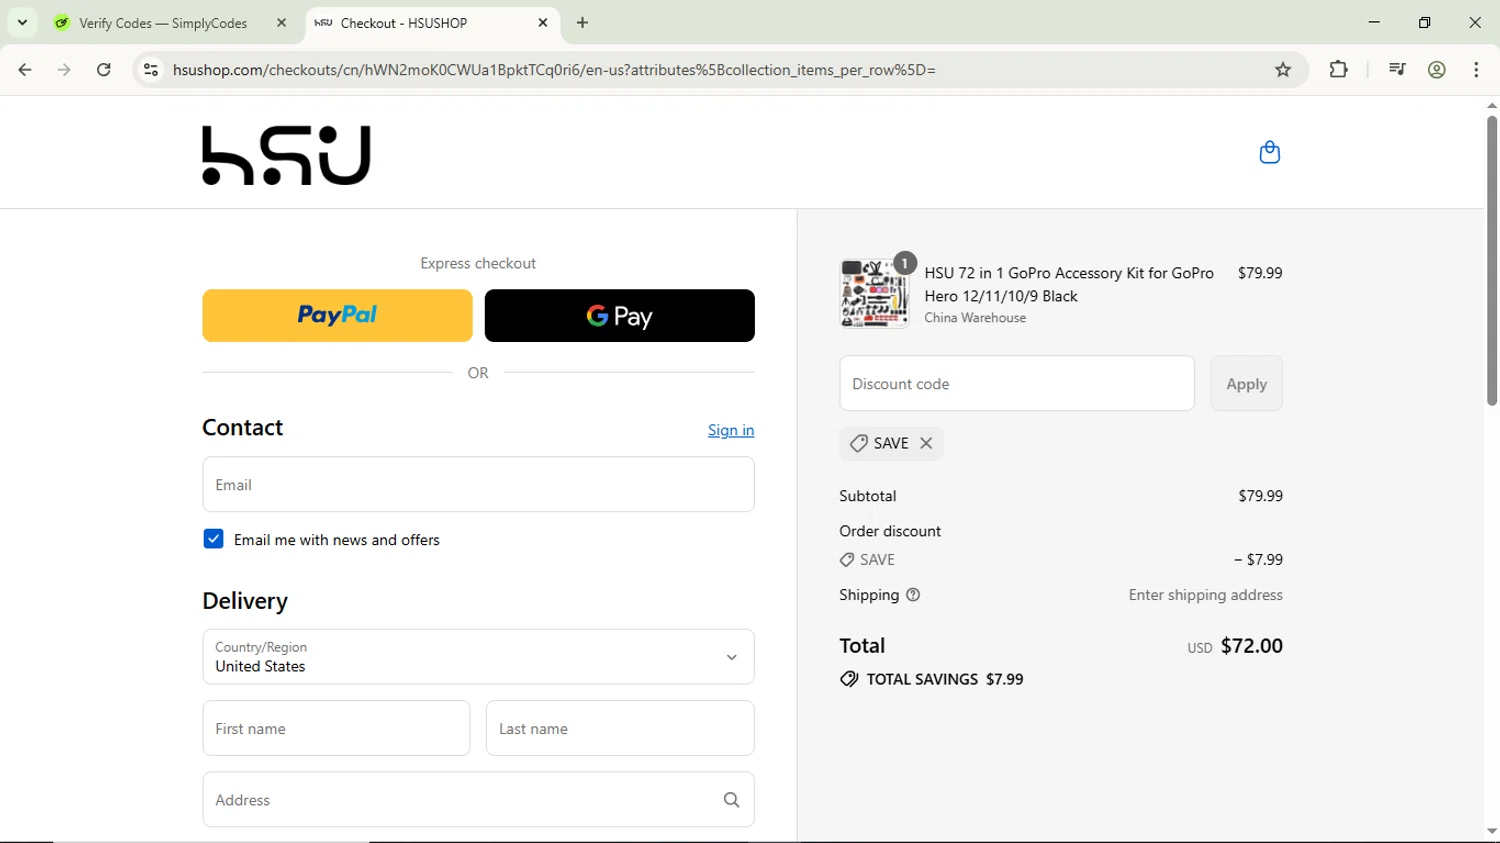Click the product title HSU 72 in 1 GoPro

click(1069, 284)
